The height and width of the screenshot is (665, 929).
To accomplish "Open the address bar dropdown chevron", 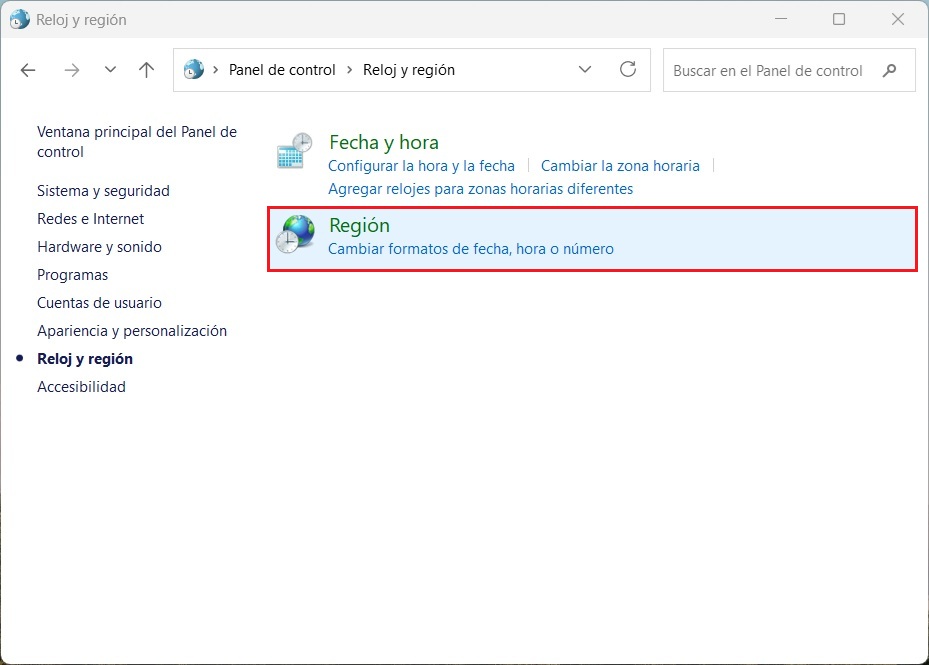I will pyautogui.click(x=585, y=70).
